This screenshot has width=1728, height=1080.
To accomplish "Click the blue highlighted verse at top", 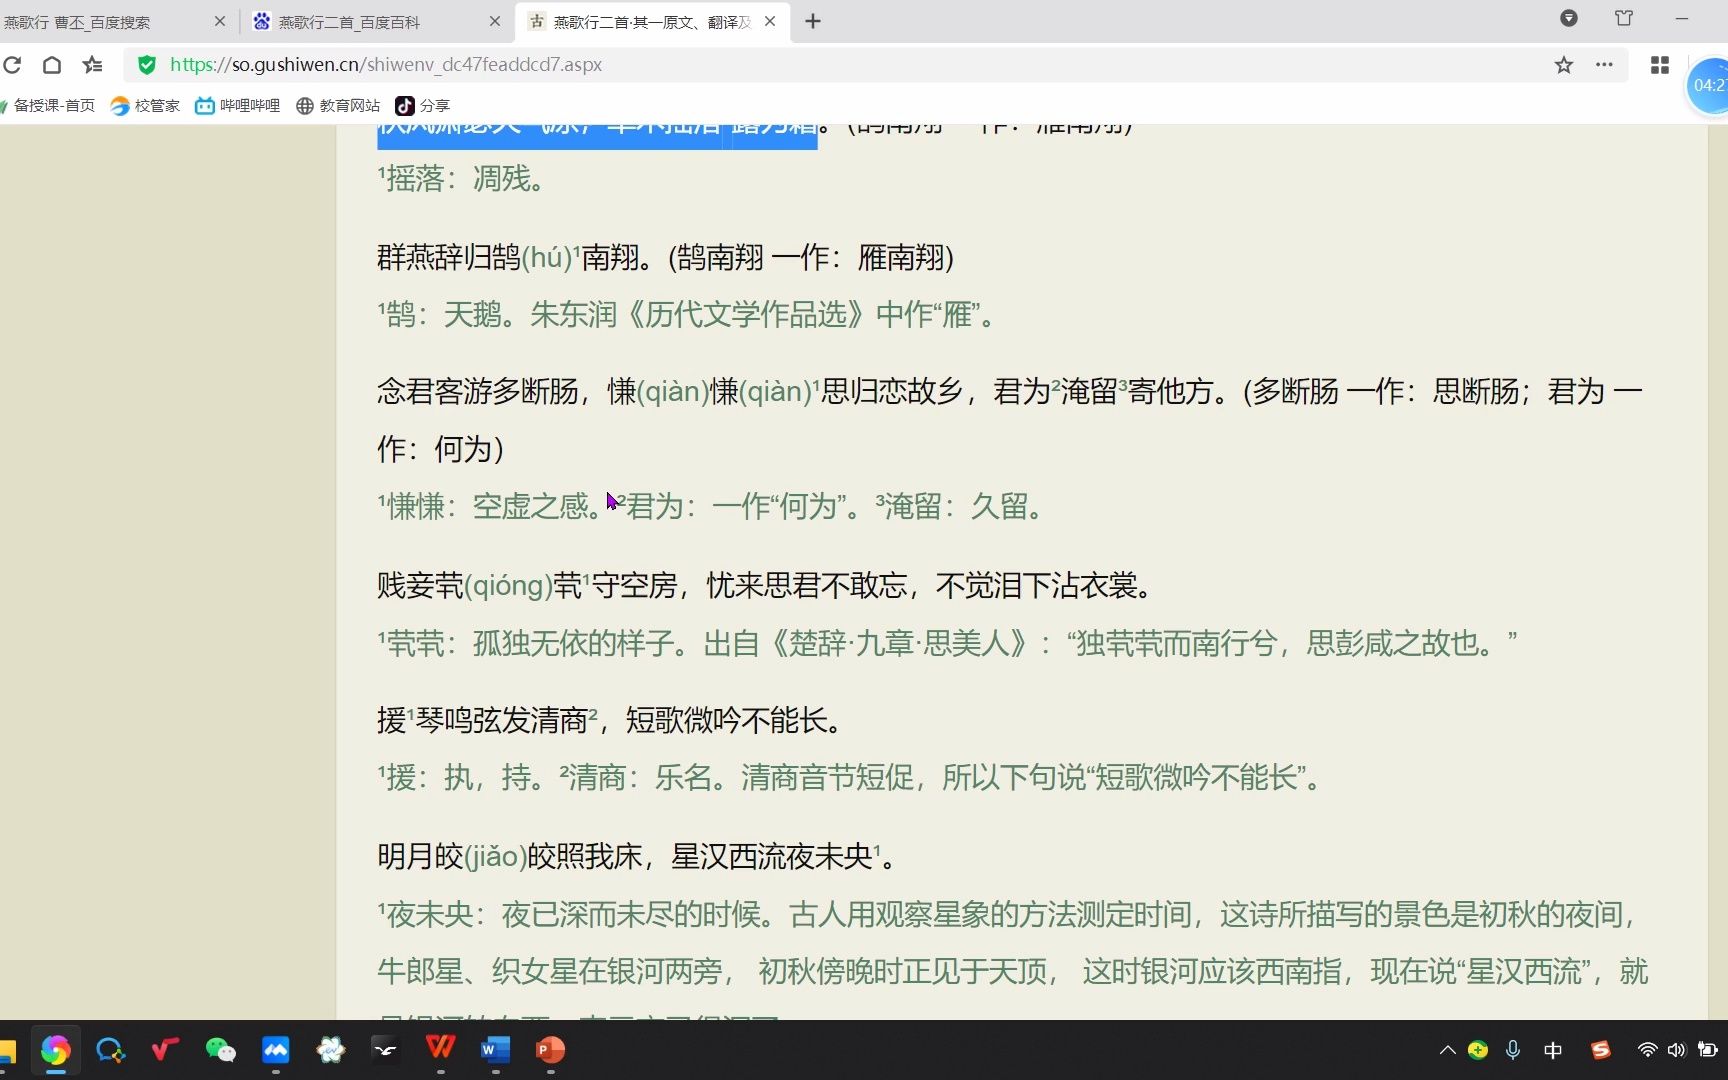I will point(597,136).
